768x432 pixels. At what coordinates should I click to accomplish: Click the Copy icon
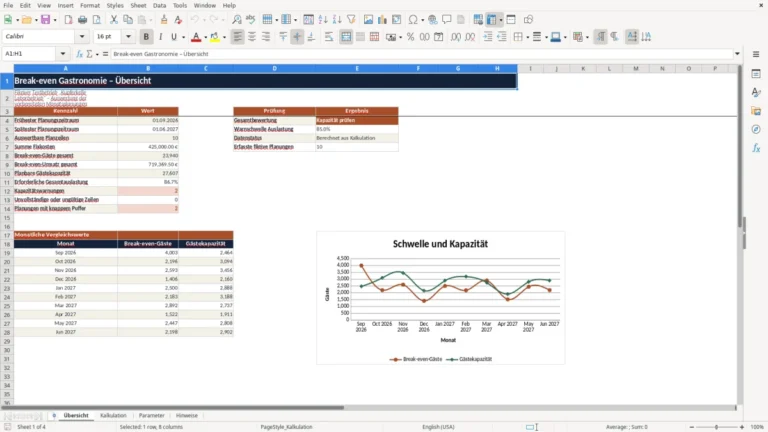click(x=128, y=20)
